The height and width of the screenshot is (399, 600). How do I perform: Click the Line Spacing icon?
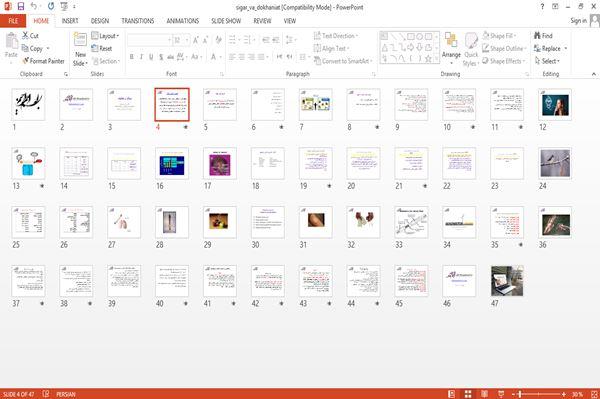pyautogui.click(x=289, y=40)
